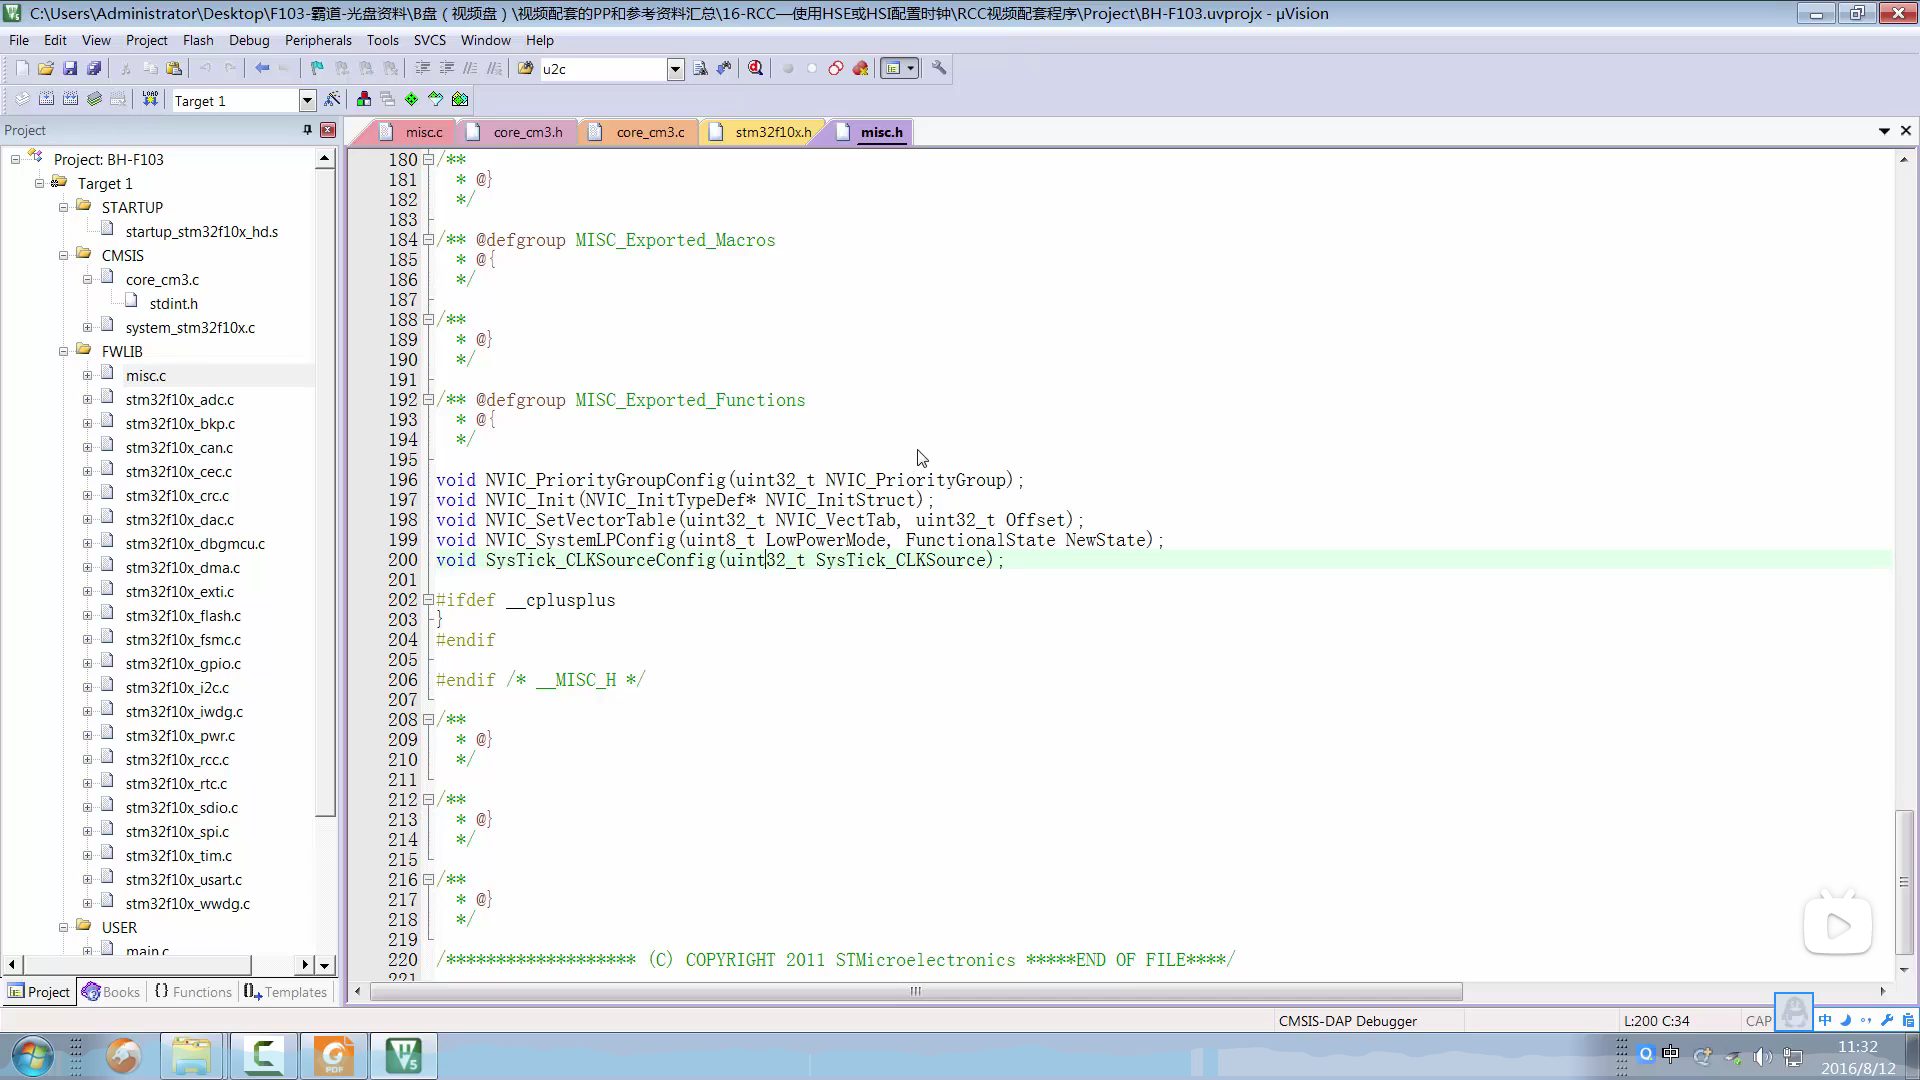
Task: Click into the u2c search field
Action: coord(603,68)
